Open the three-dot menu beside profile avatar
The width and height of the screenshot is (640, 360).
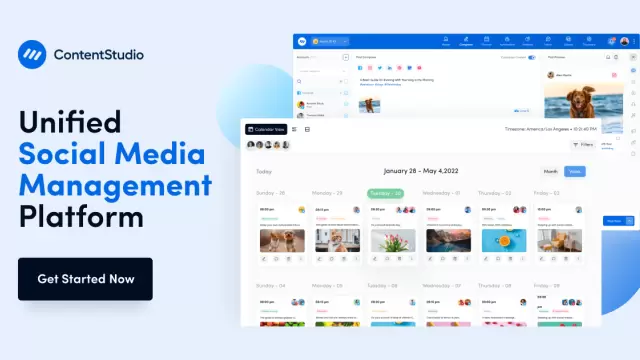tap(634, 41)
